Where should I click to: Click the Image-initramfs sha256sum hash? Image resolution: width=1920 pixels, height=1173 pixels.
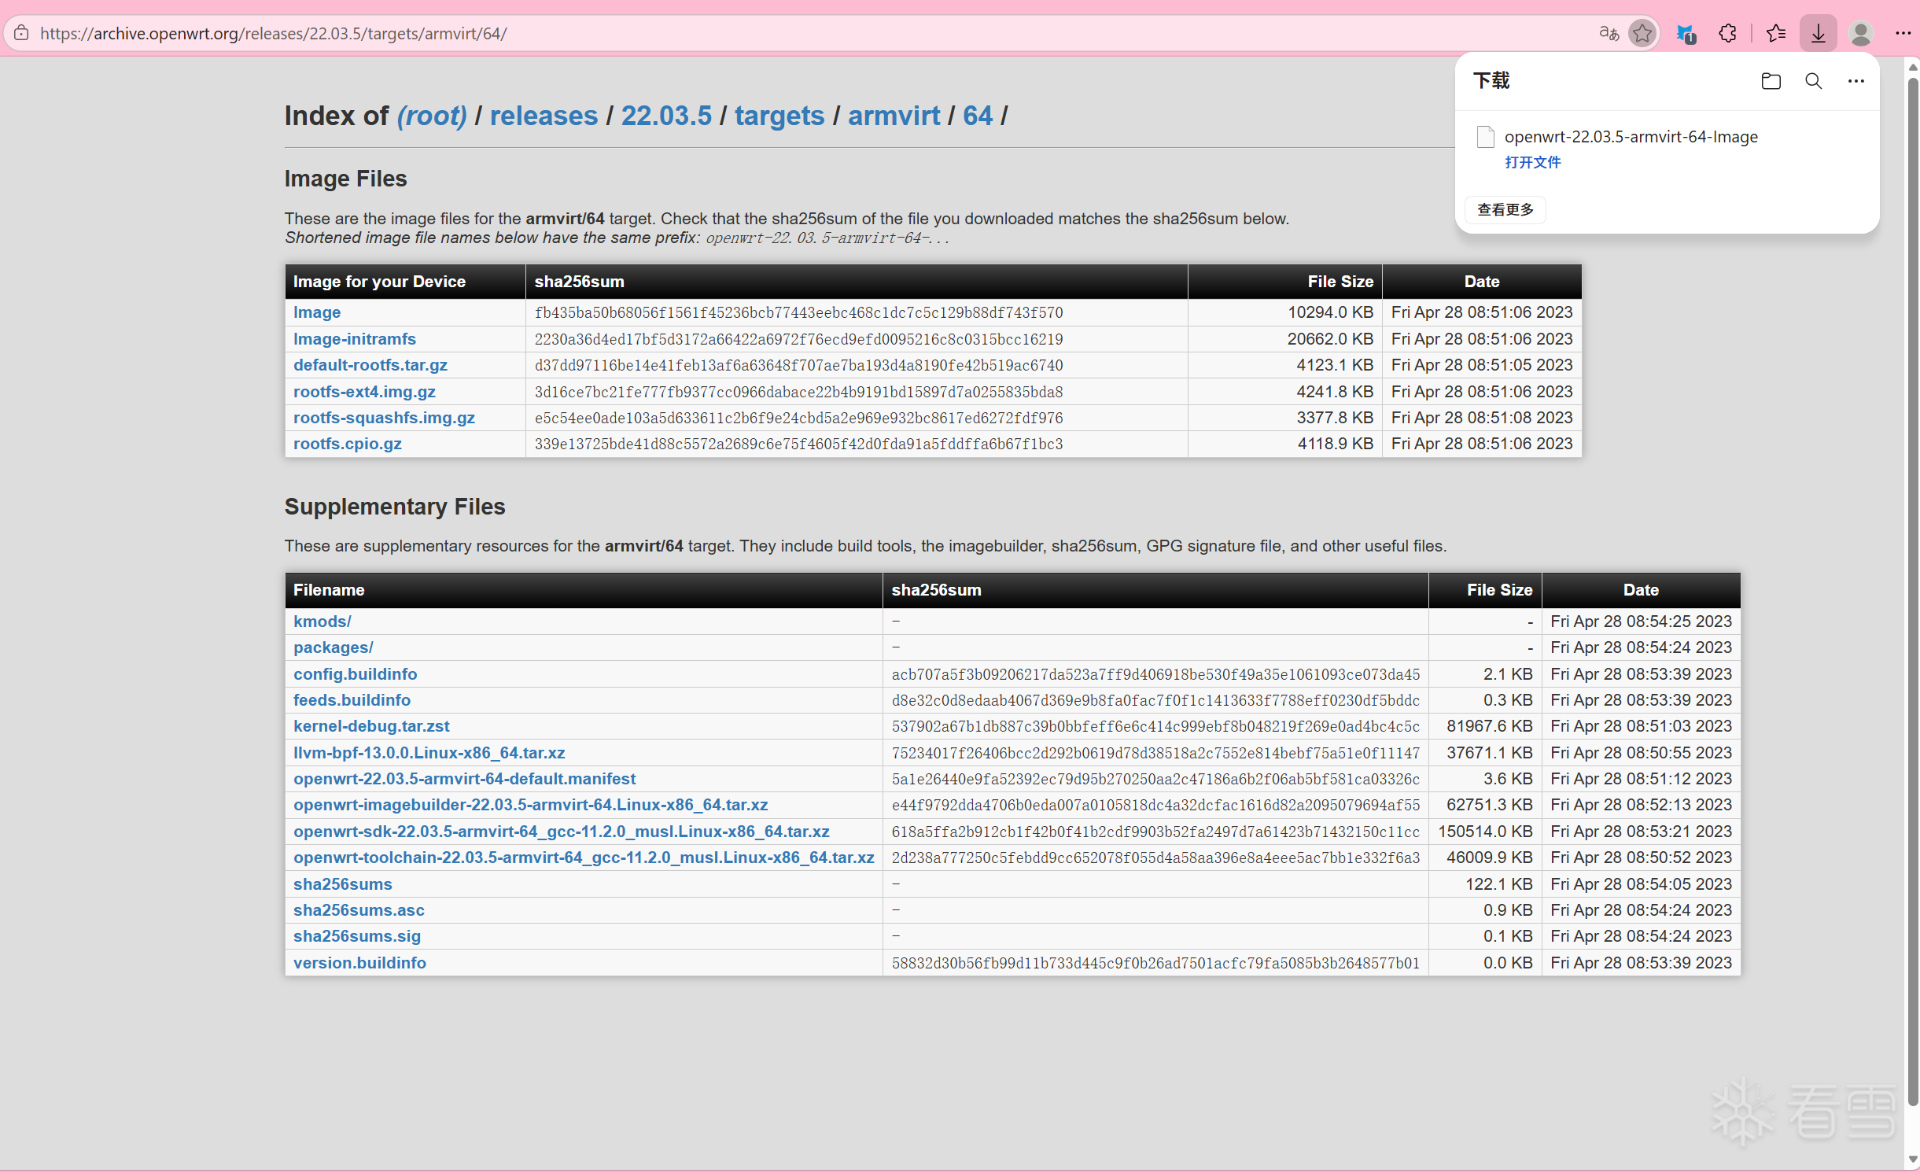point(798,339)
